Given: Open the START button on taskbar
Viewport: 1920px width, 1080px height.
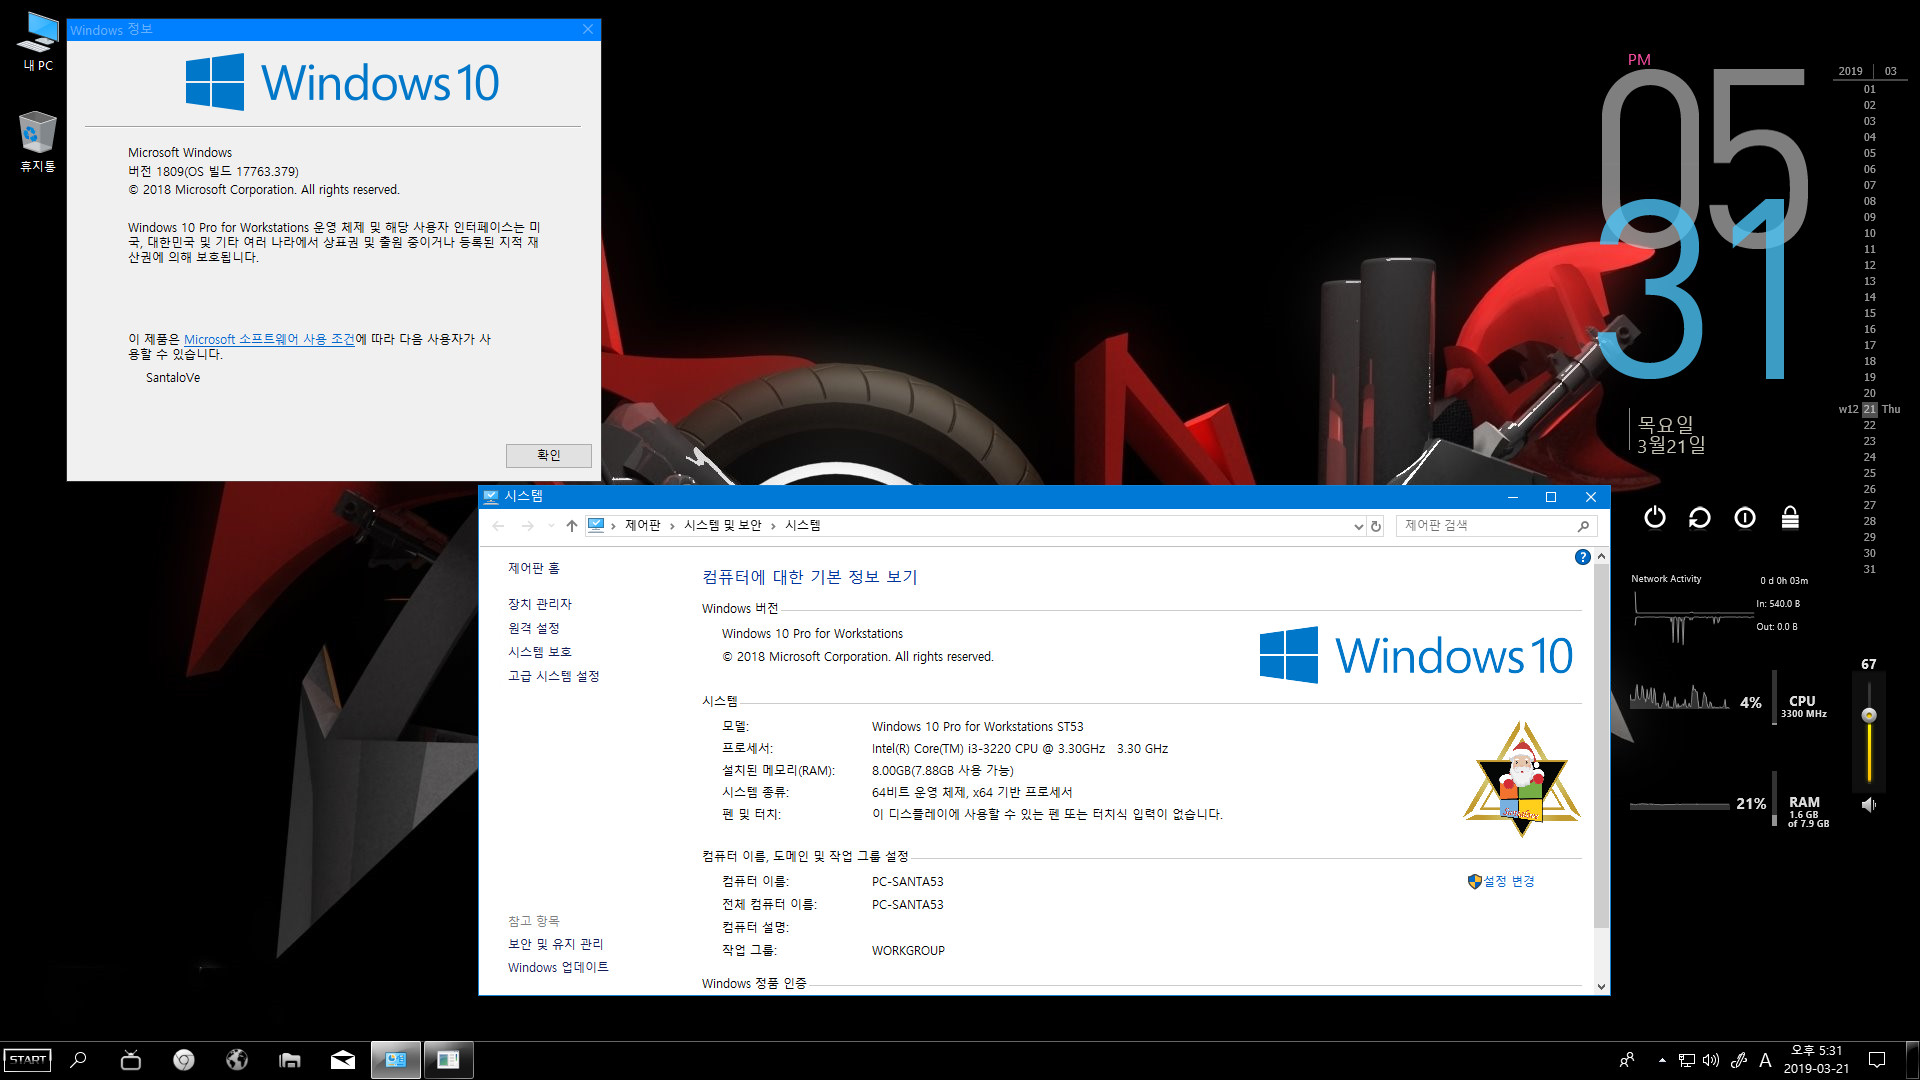Looking at the screenshot, I should click(x=27, y=1060).
